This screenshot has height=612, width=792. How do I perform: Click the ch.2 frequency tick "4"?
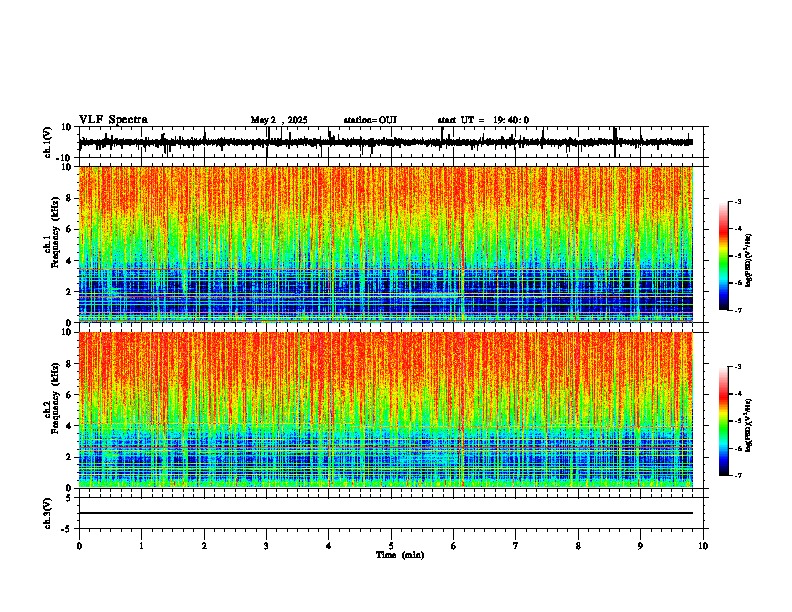tap(69, 426)
